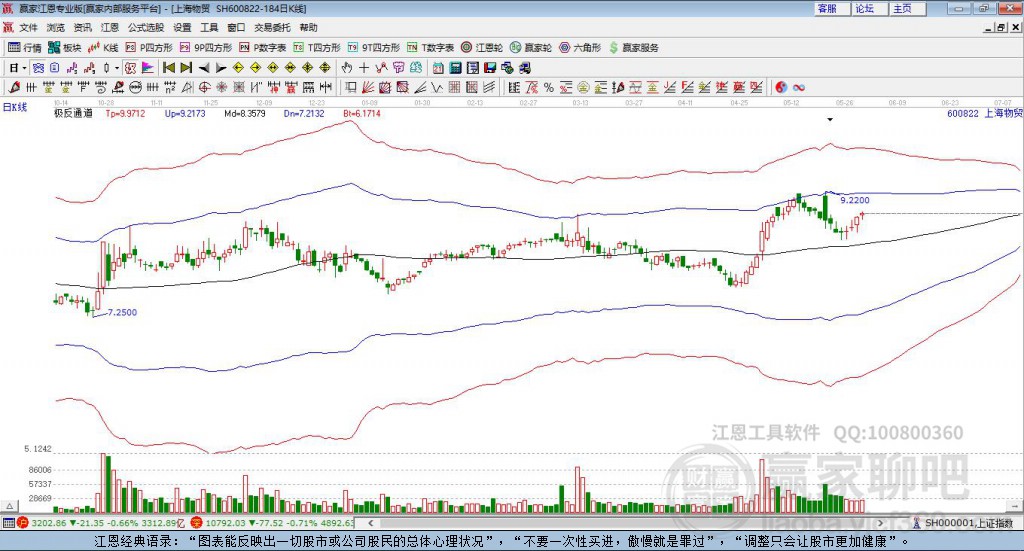Switch to K线 candlestick chart
This screenshot has height=551, width=1024.
103,48
